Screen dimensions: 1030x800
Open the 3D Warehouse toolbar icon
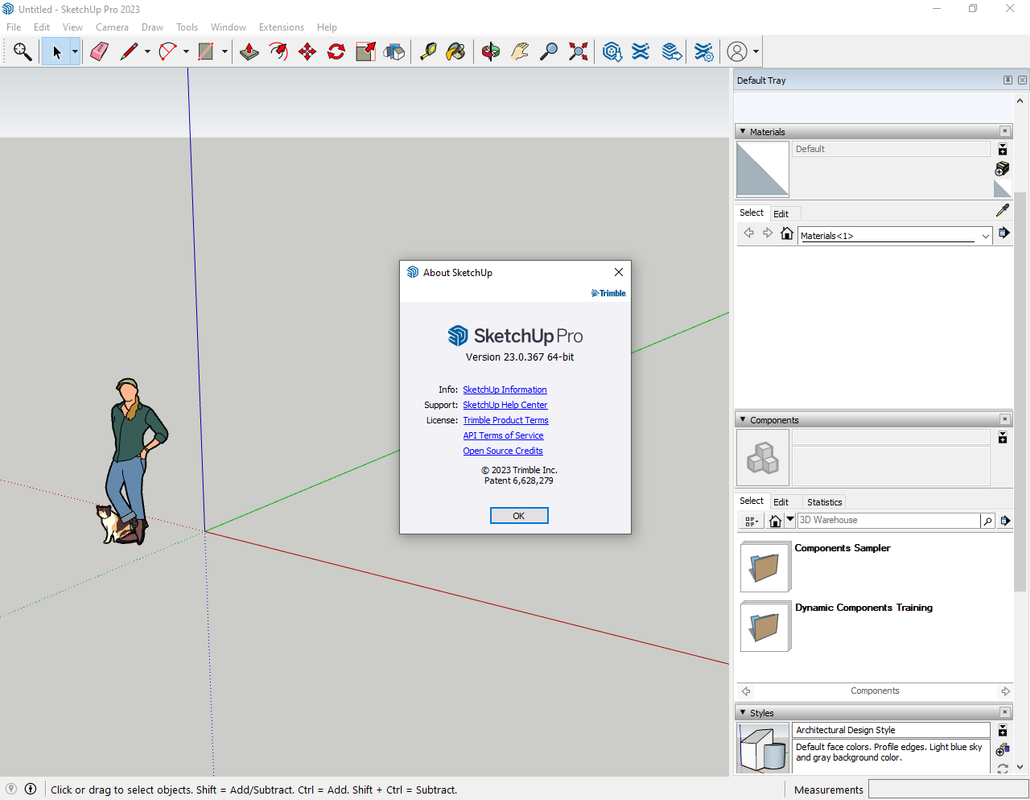[x=612, y=52]
